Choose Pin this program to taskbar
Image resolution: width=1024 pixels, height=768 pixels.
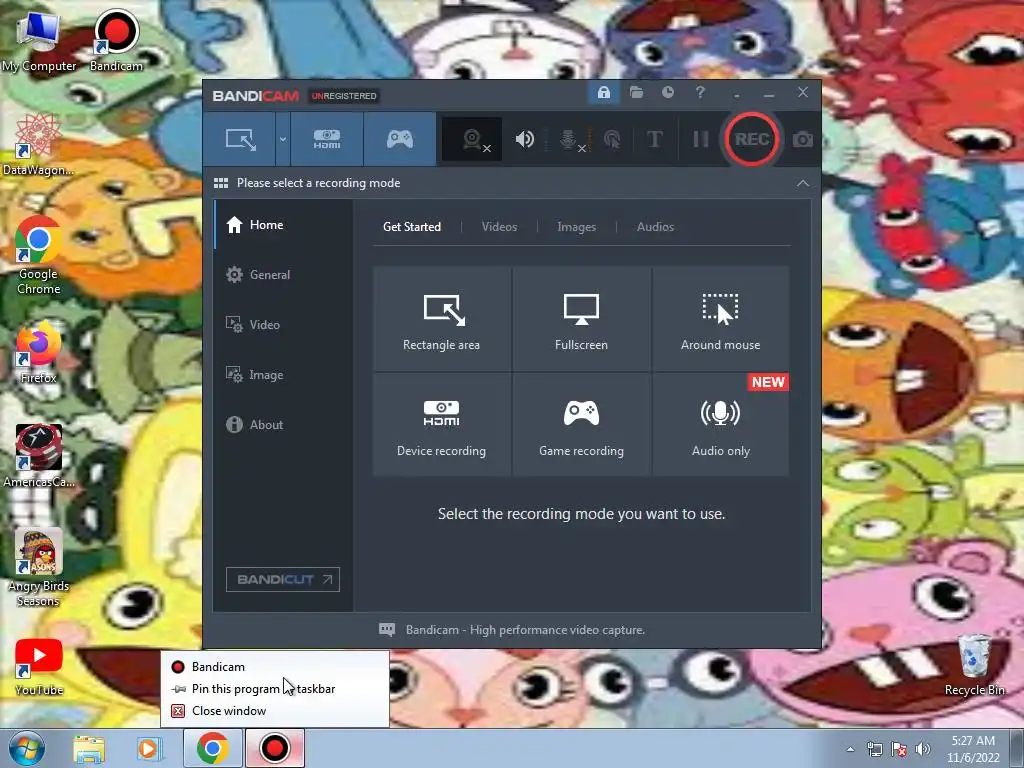275,689
